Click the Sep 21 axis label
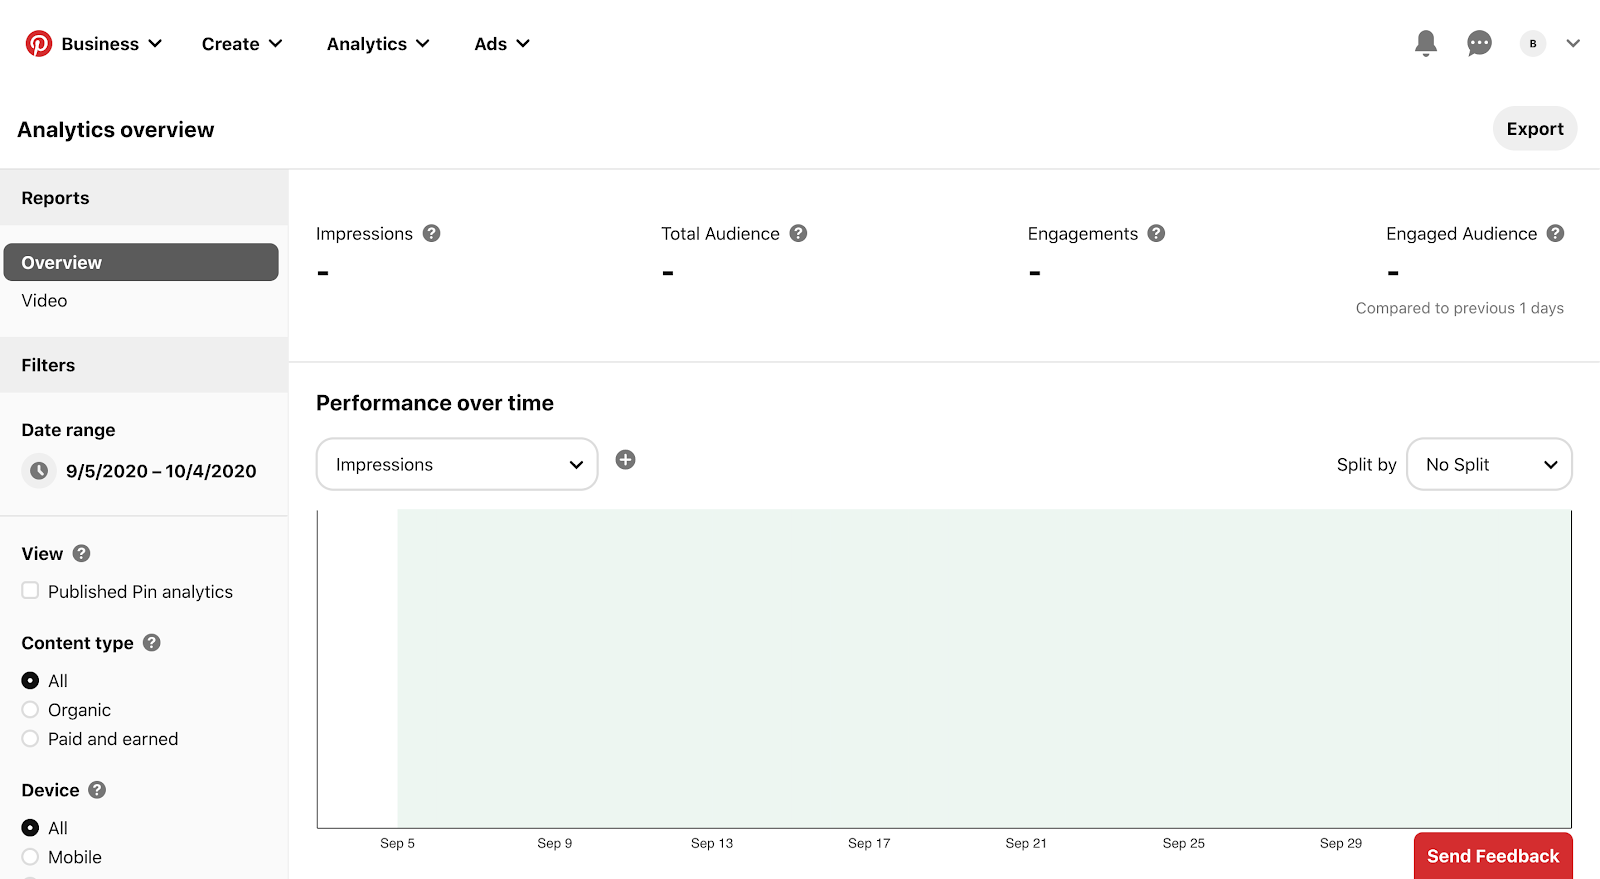Viewport: 1600px width, 879px height. tap(1026, 843)
